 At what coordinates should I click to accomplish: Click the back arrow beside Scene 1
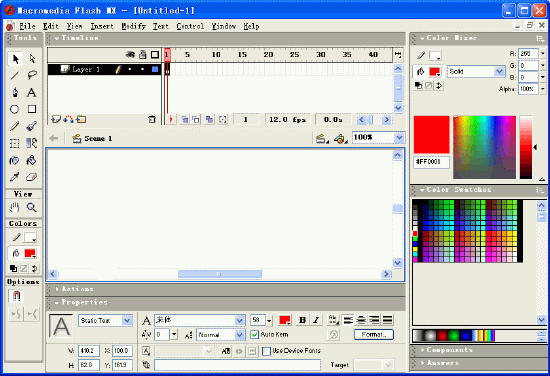click(x=54, y=139)
